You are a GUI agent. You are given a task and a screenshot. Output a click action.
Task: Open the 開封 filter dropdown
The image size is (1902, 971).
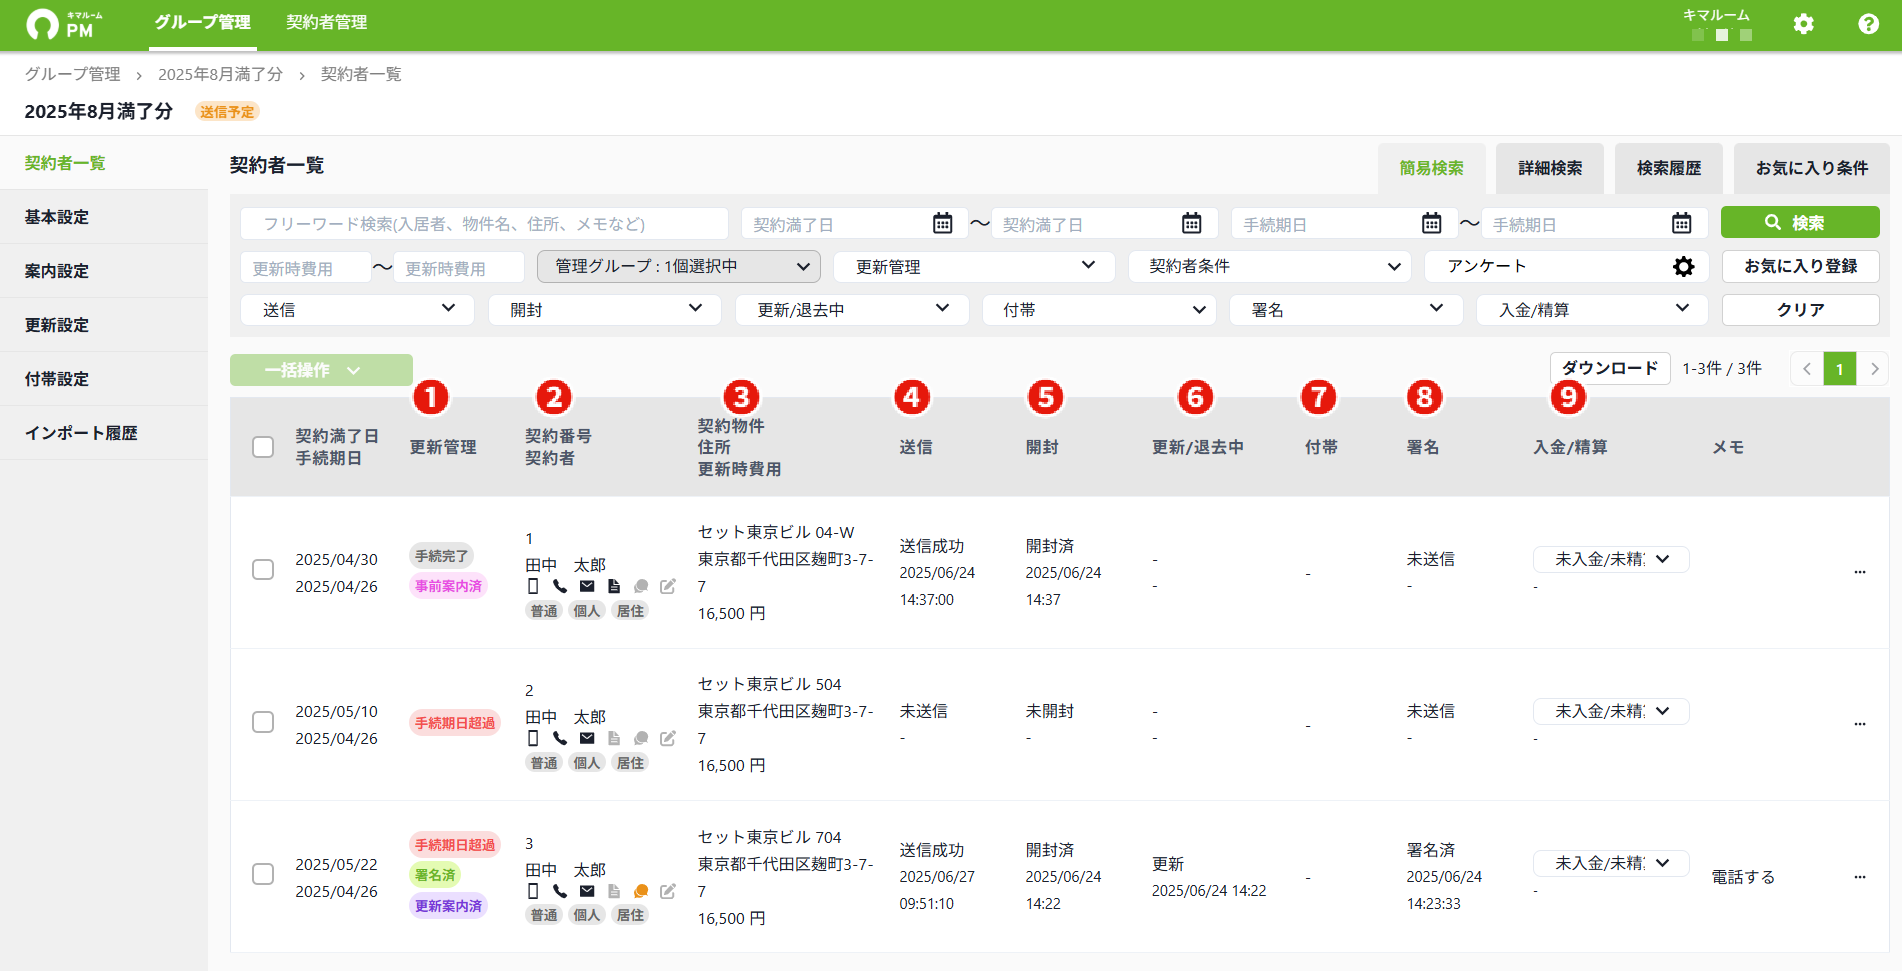605,310
